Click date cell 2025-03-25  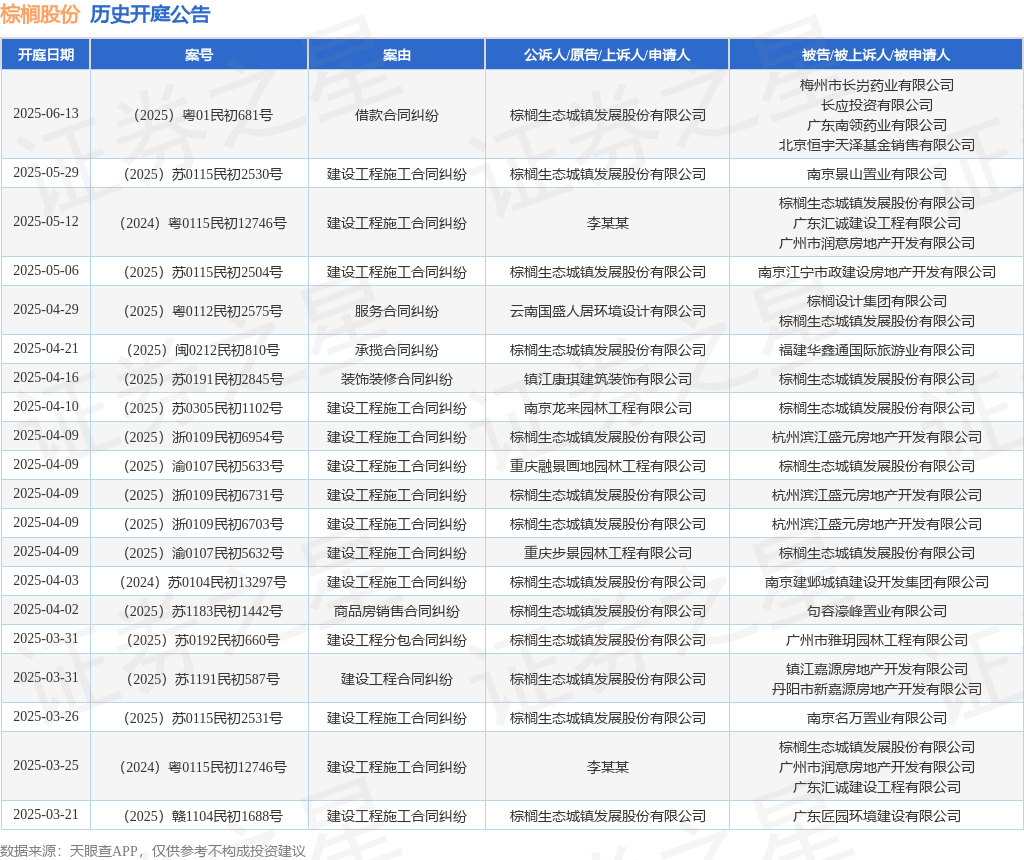tap(46, 766)
